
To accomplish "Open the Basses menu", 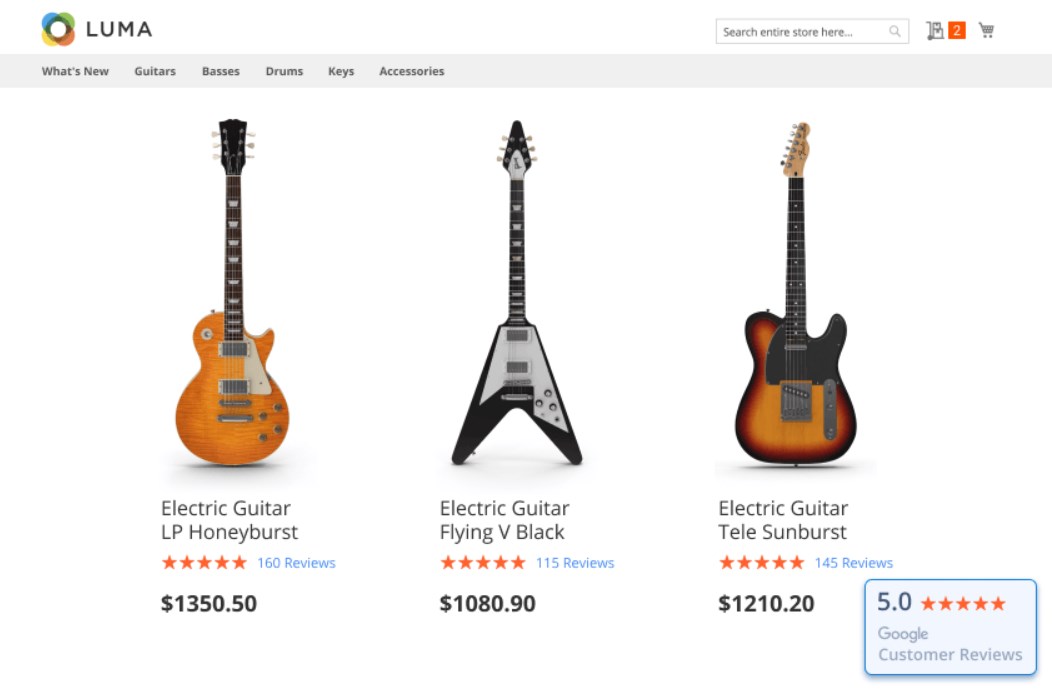I will tap(221, 71).
